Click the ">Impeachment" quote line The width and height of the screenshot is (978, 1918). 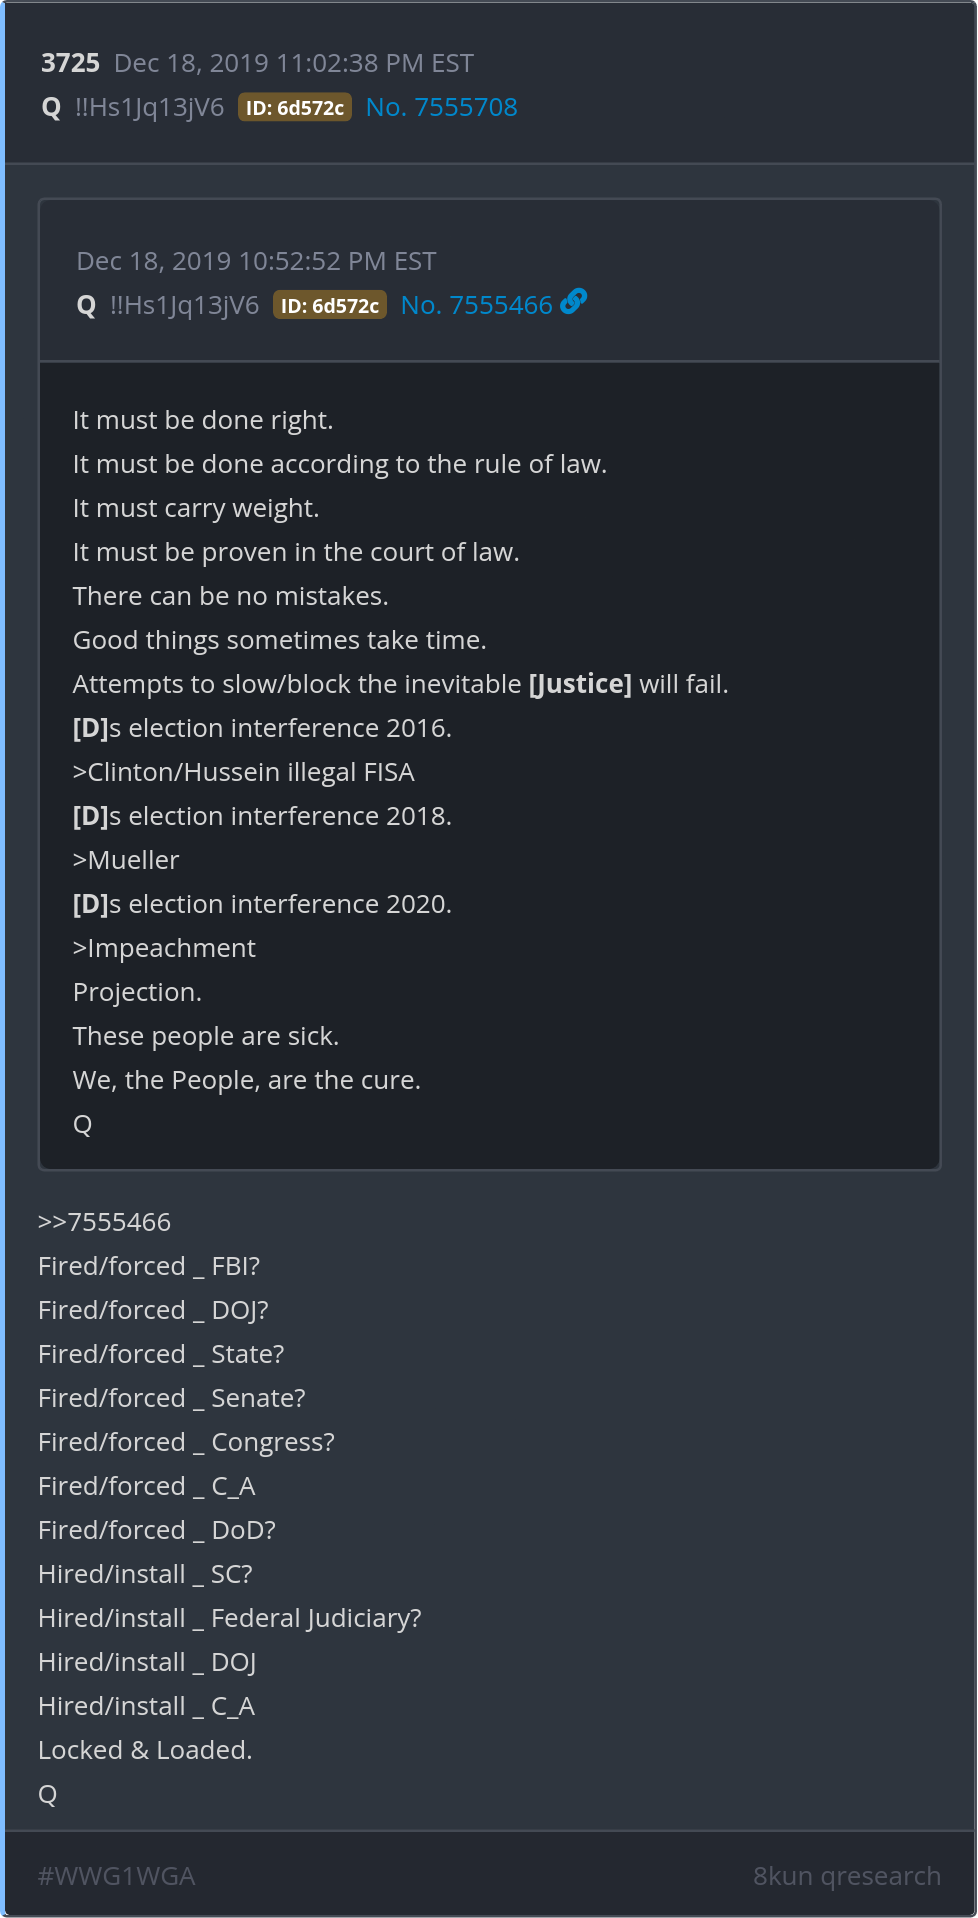coord(164,948)
